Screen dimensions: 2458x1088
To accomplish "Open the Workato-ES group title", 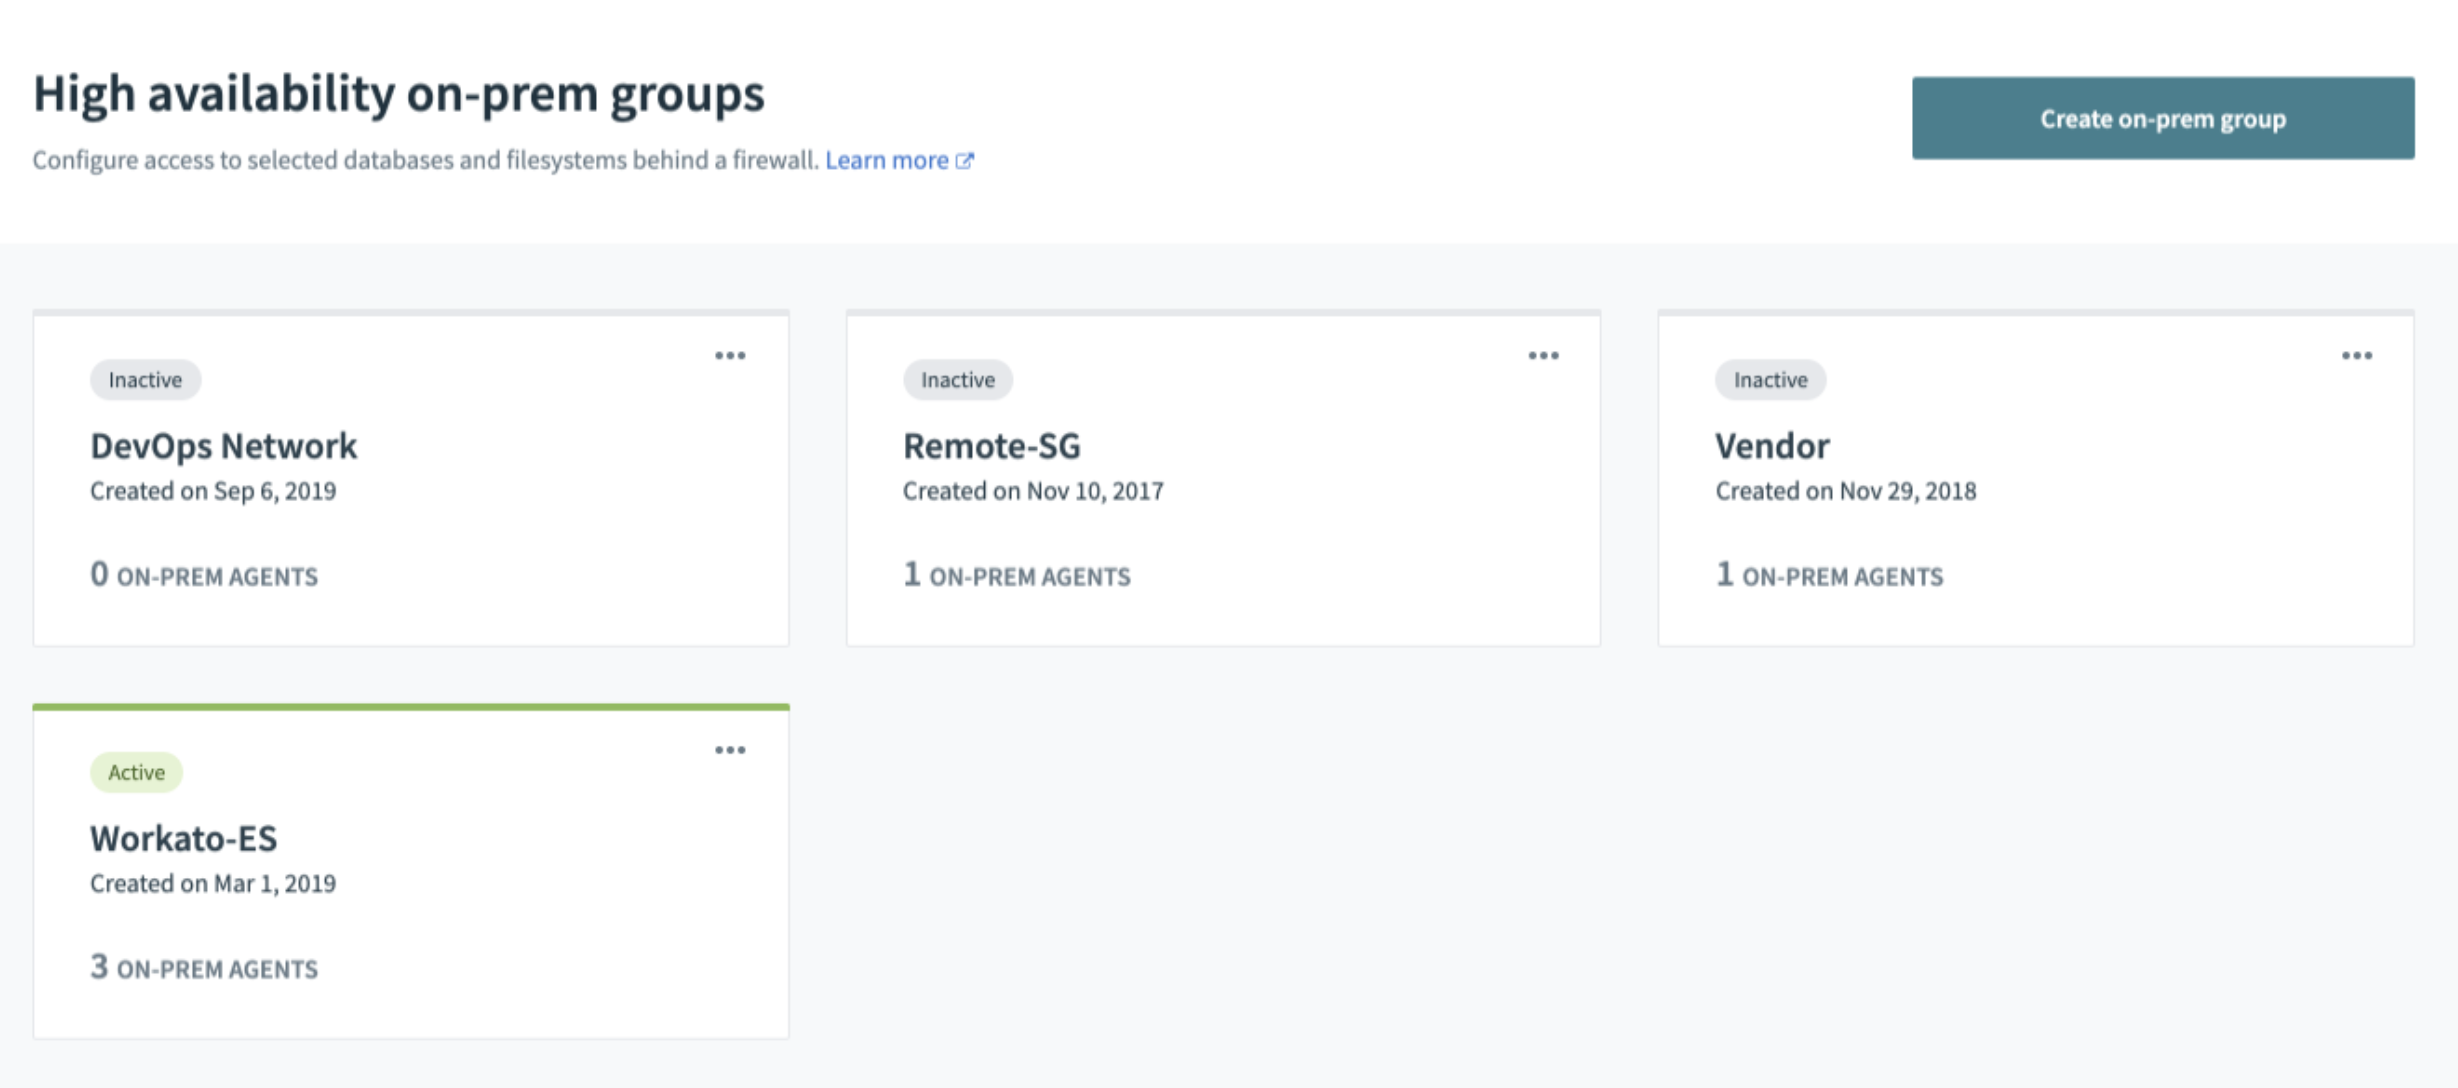I will (183, 838).
